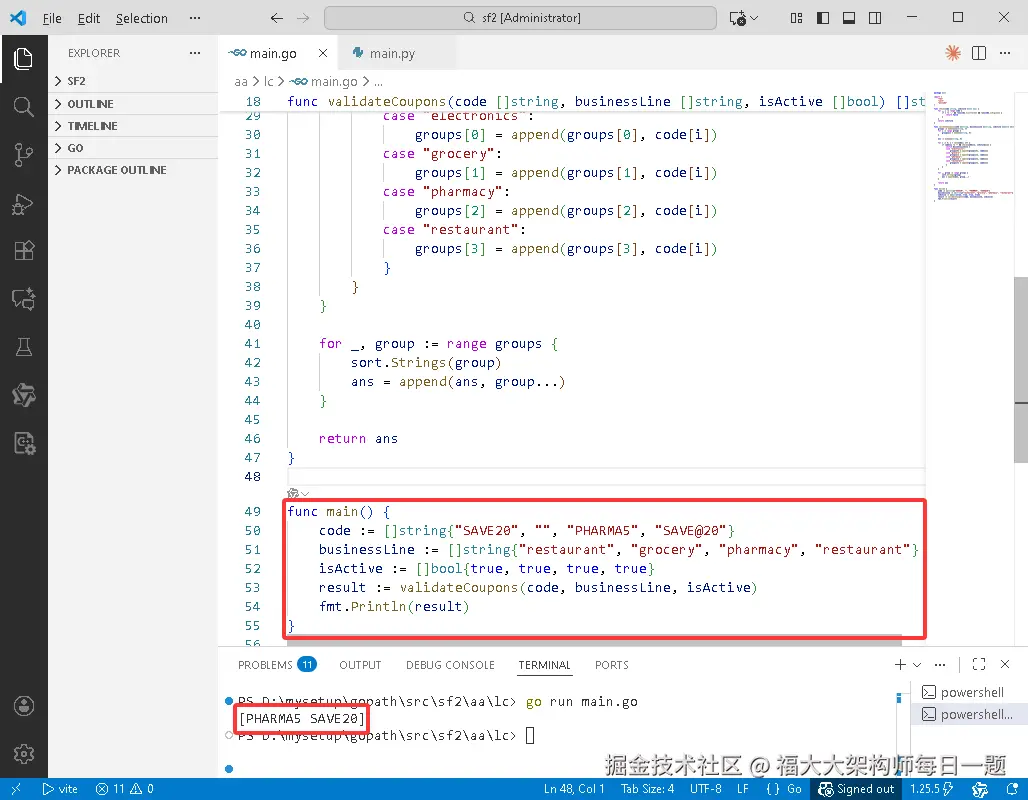This screenshot has width=1028, height=800.
Task: Expand the SF2 folder section
Action: (133, 81)
